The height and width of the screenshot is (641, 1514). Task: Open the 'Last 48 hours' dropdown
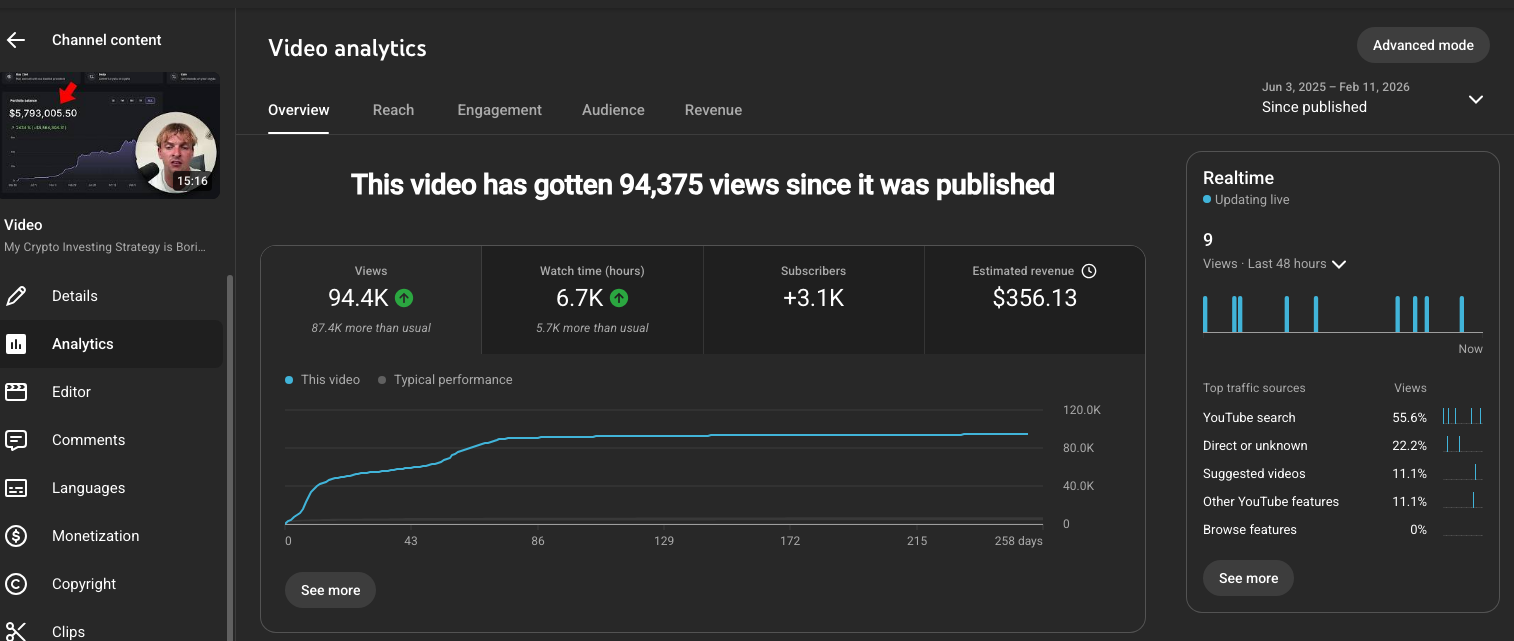[x=1339, y=263]
